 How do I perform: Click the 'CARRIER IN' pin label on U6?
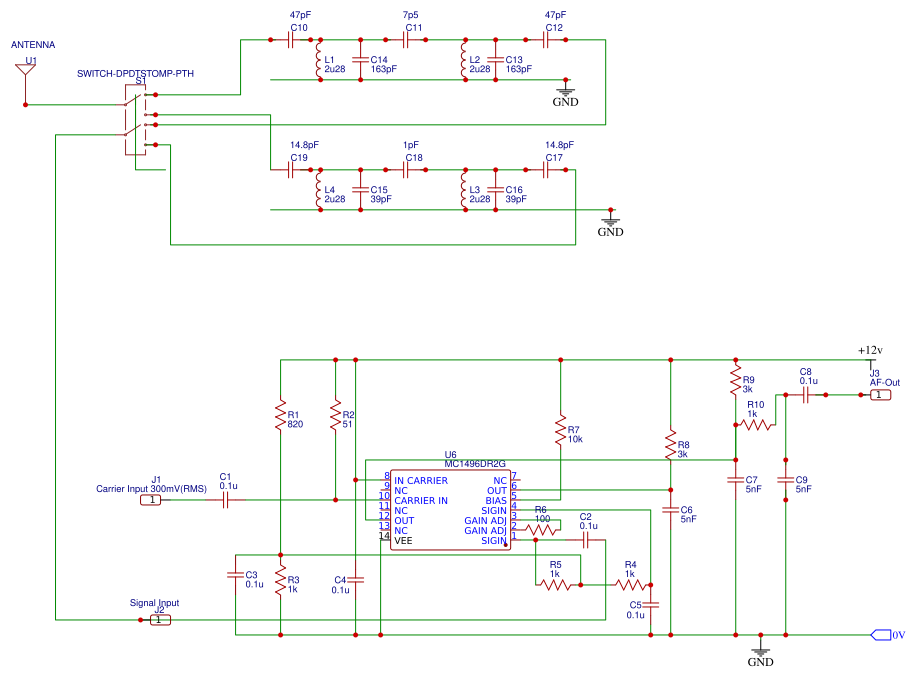(x=421, y=501)
